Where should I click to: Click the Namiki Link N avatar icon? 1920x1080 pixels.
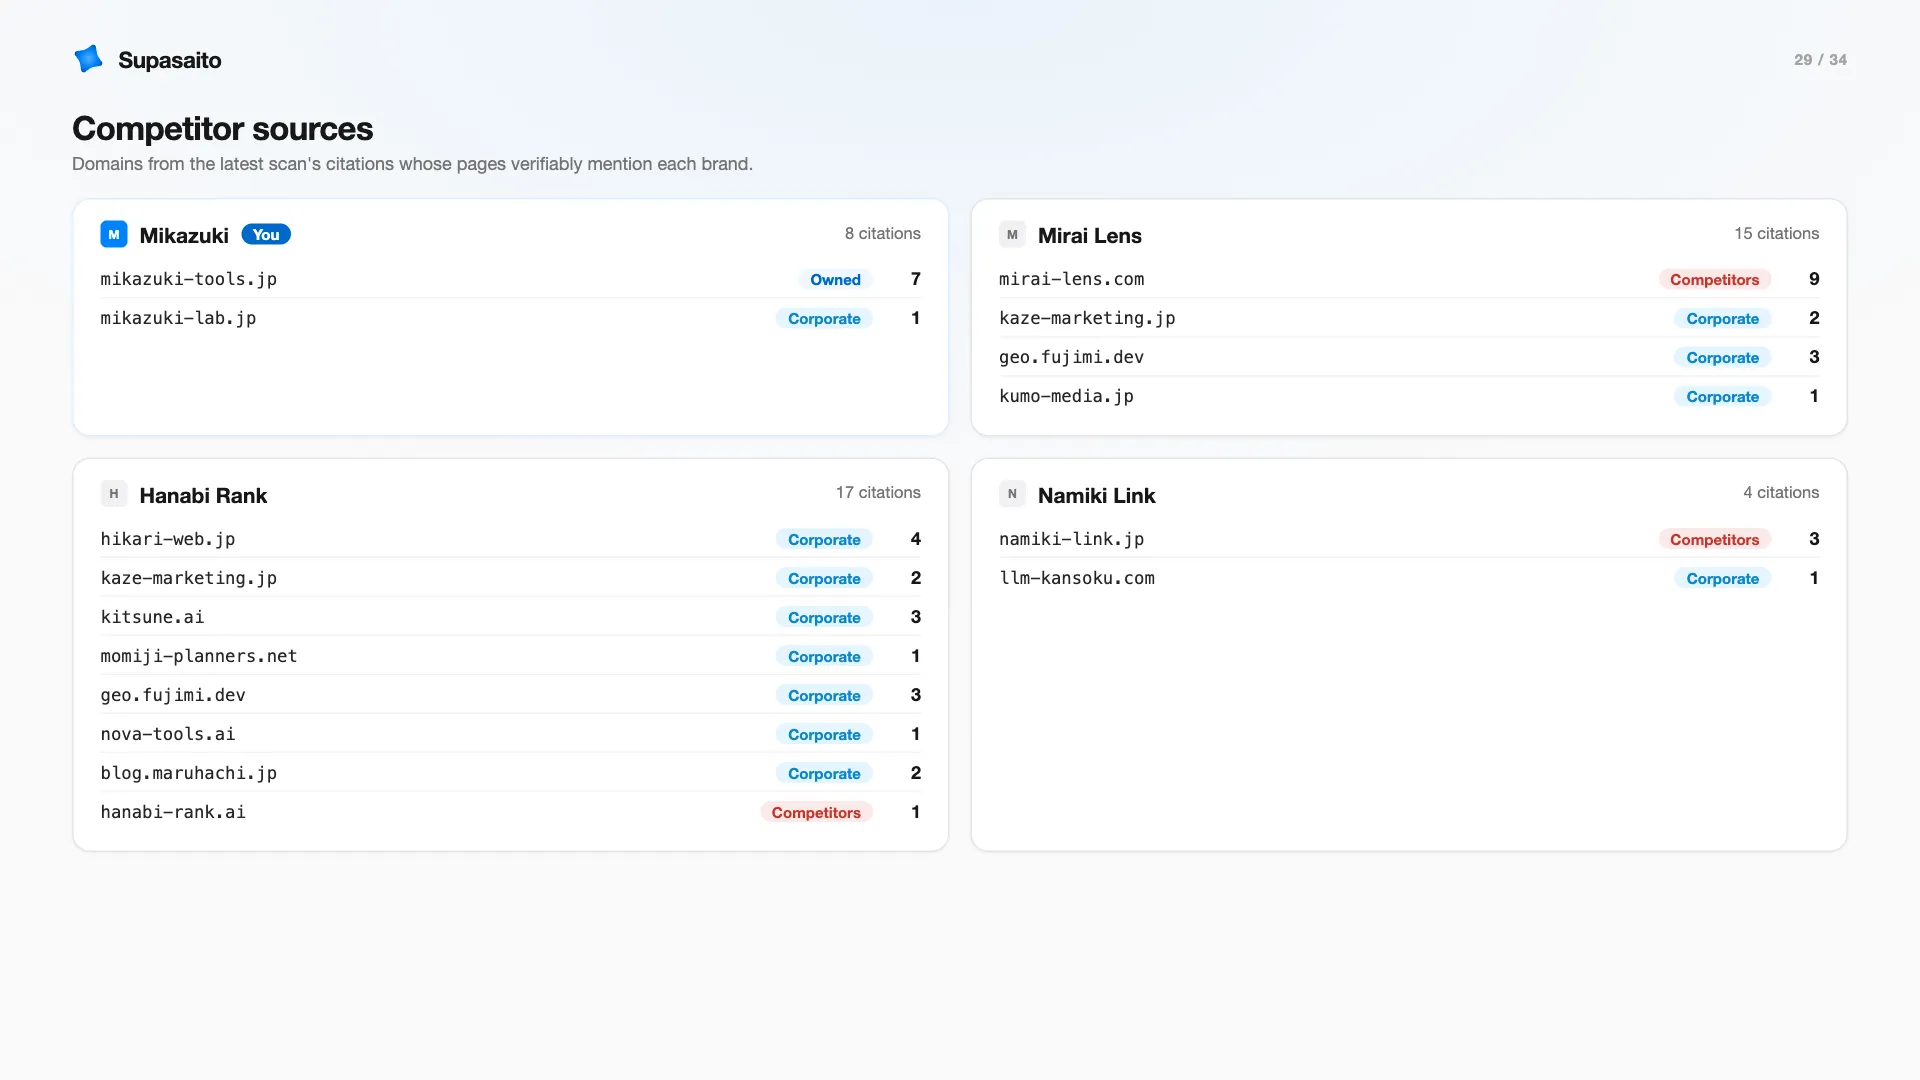1012,494
